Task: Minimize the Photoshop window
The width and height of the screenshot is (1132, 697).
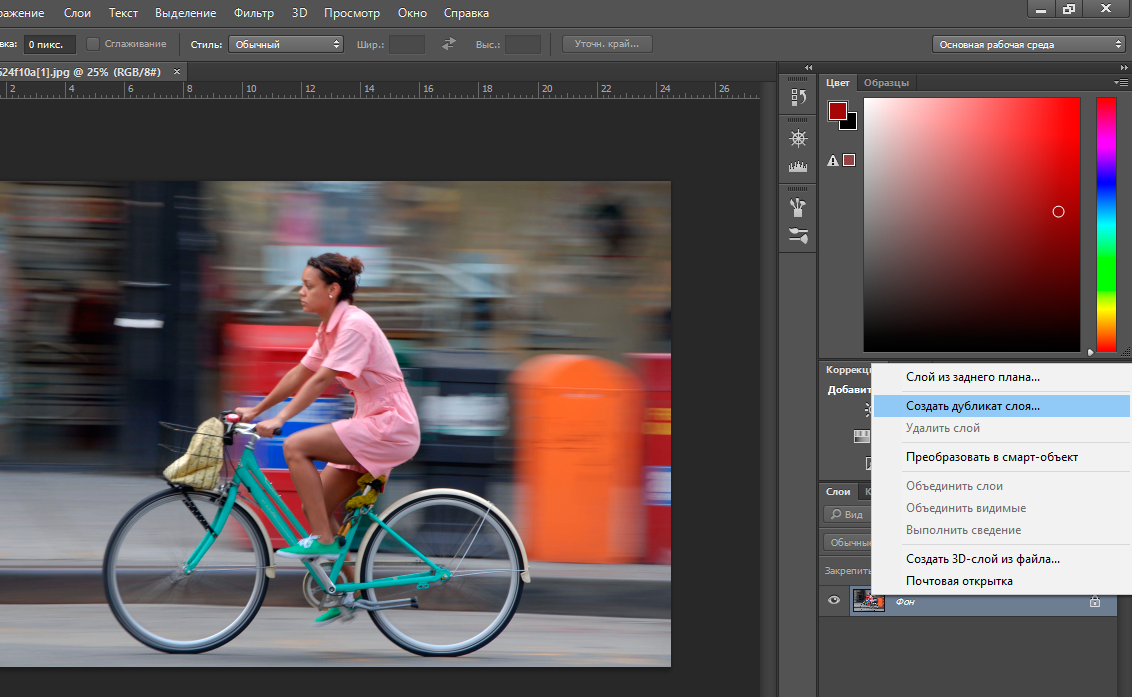Action: [x=1040, y=9]
